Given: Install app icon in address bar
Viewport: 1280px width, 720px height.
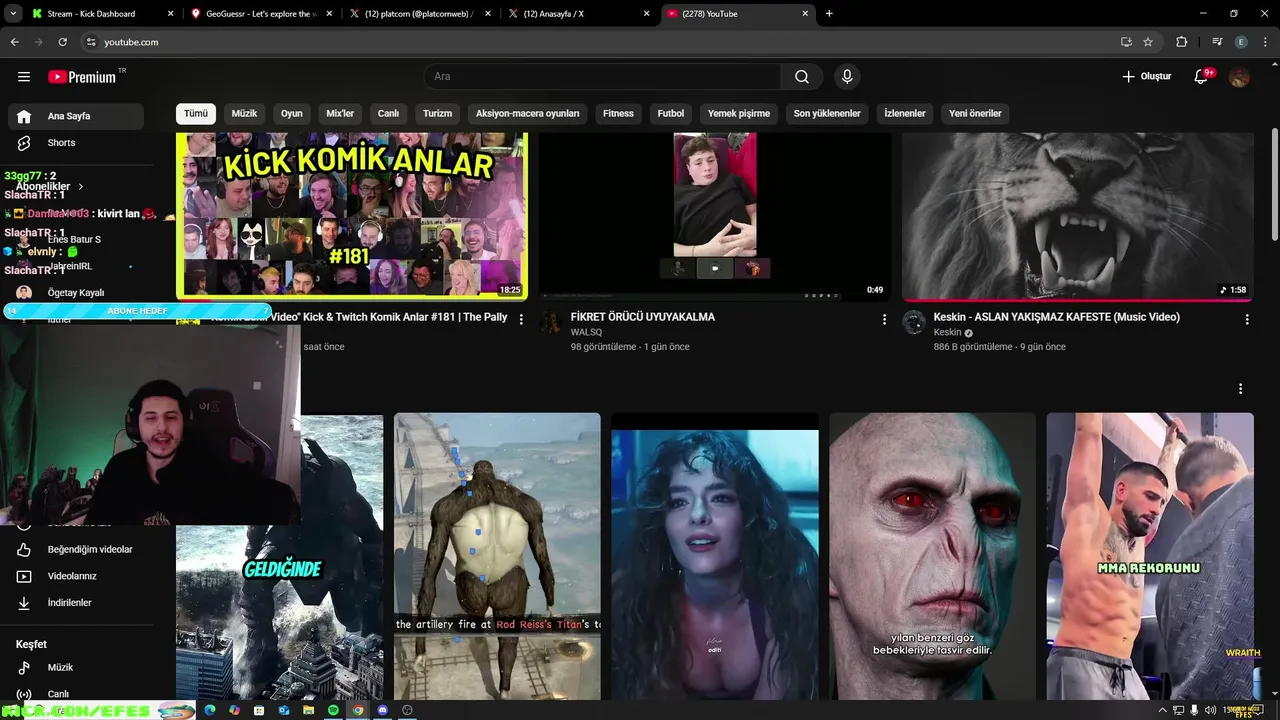Looking at the screenshot, I should click(x=1126, y=42).
